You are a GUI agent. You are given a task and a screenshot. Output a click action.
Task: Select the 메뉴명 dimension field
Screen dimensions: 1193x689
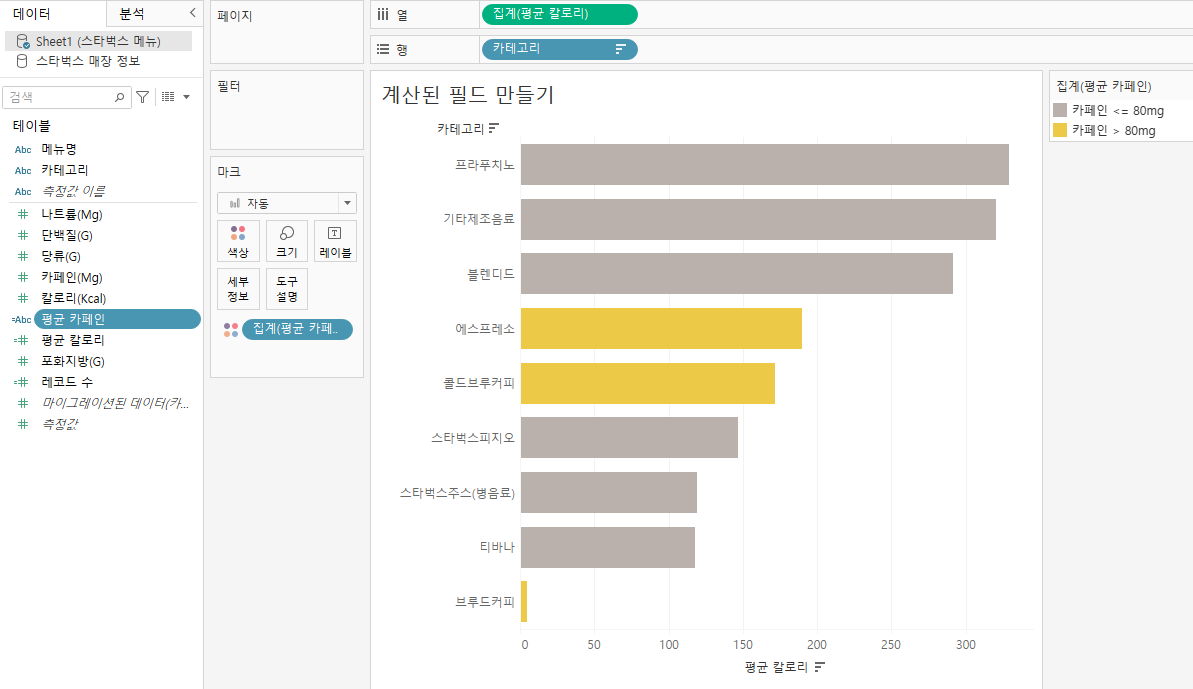[x=59, y=149]
